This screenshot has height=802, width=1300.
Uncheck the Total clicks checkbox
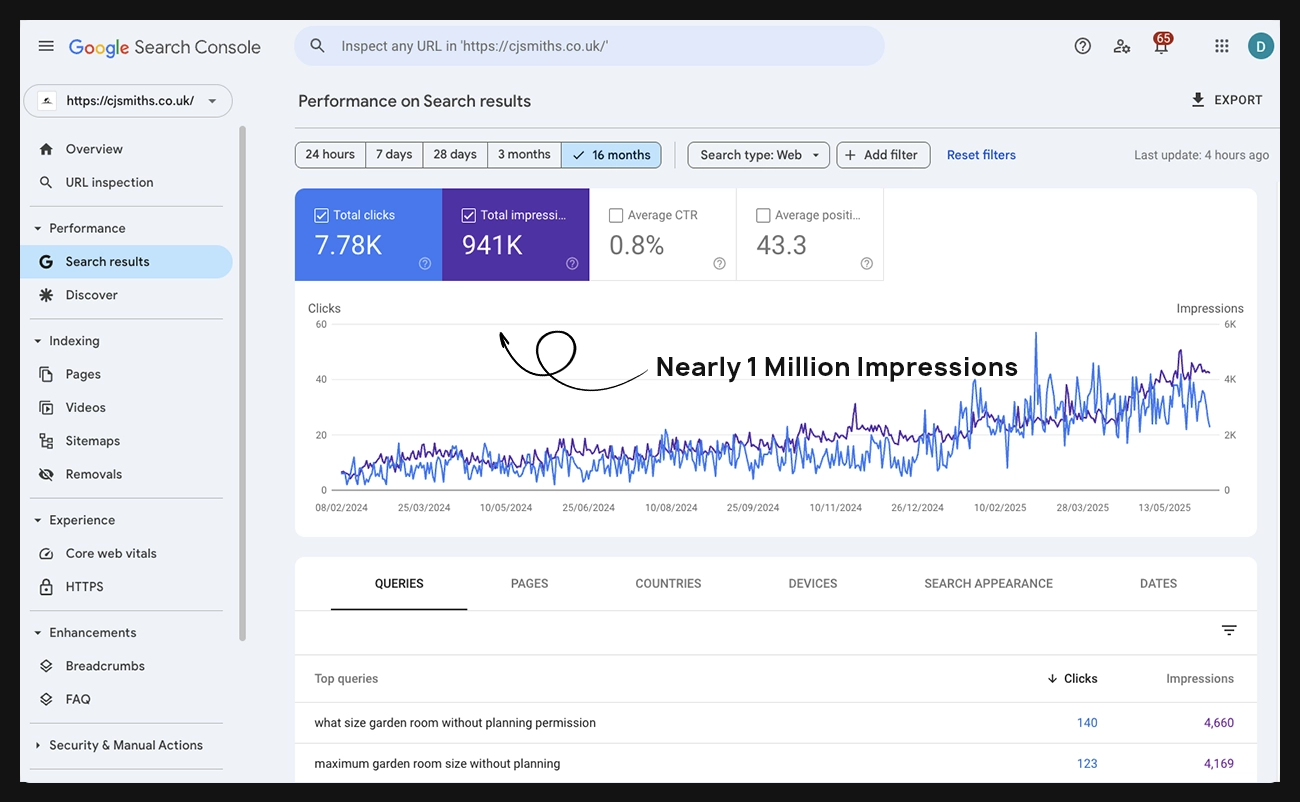click(x=321, y=215)
